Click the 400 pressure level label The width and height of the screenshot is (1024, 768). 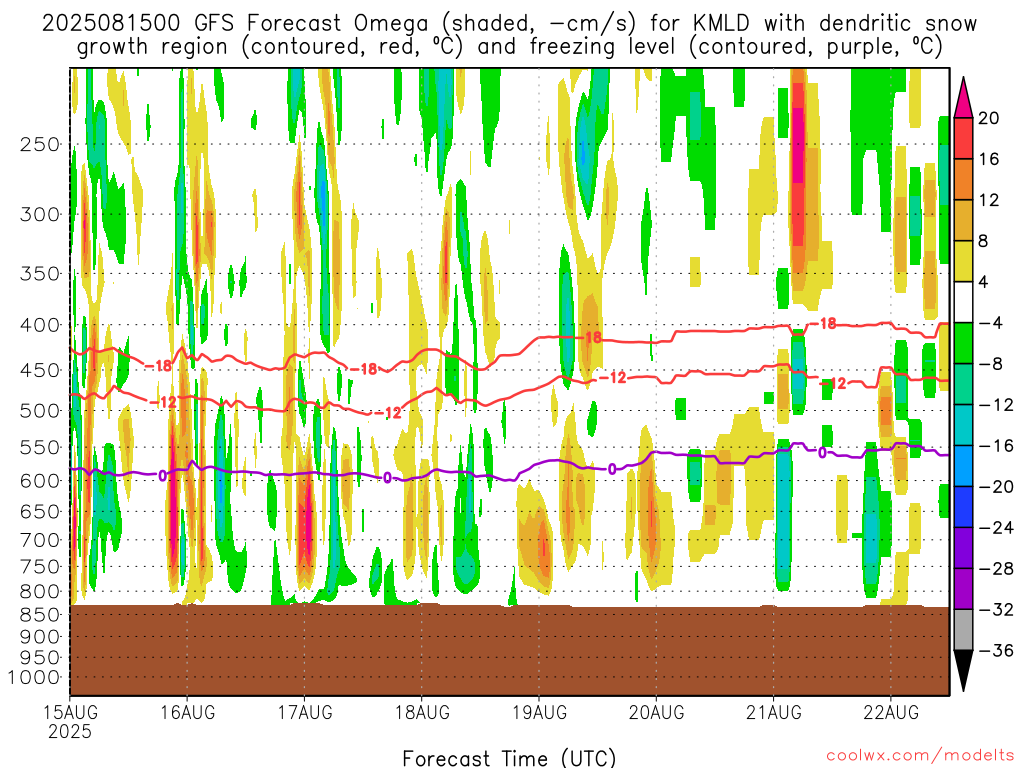pos(40,325)
